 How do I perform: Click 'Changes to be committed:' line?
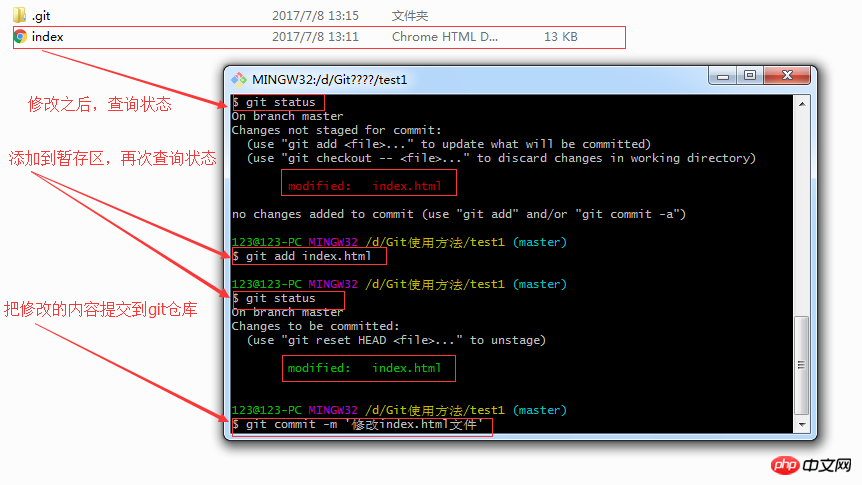[x=316, y=326]
